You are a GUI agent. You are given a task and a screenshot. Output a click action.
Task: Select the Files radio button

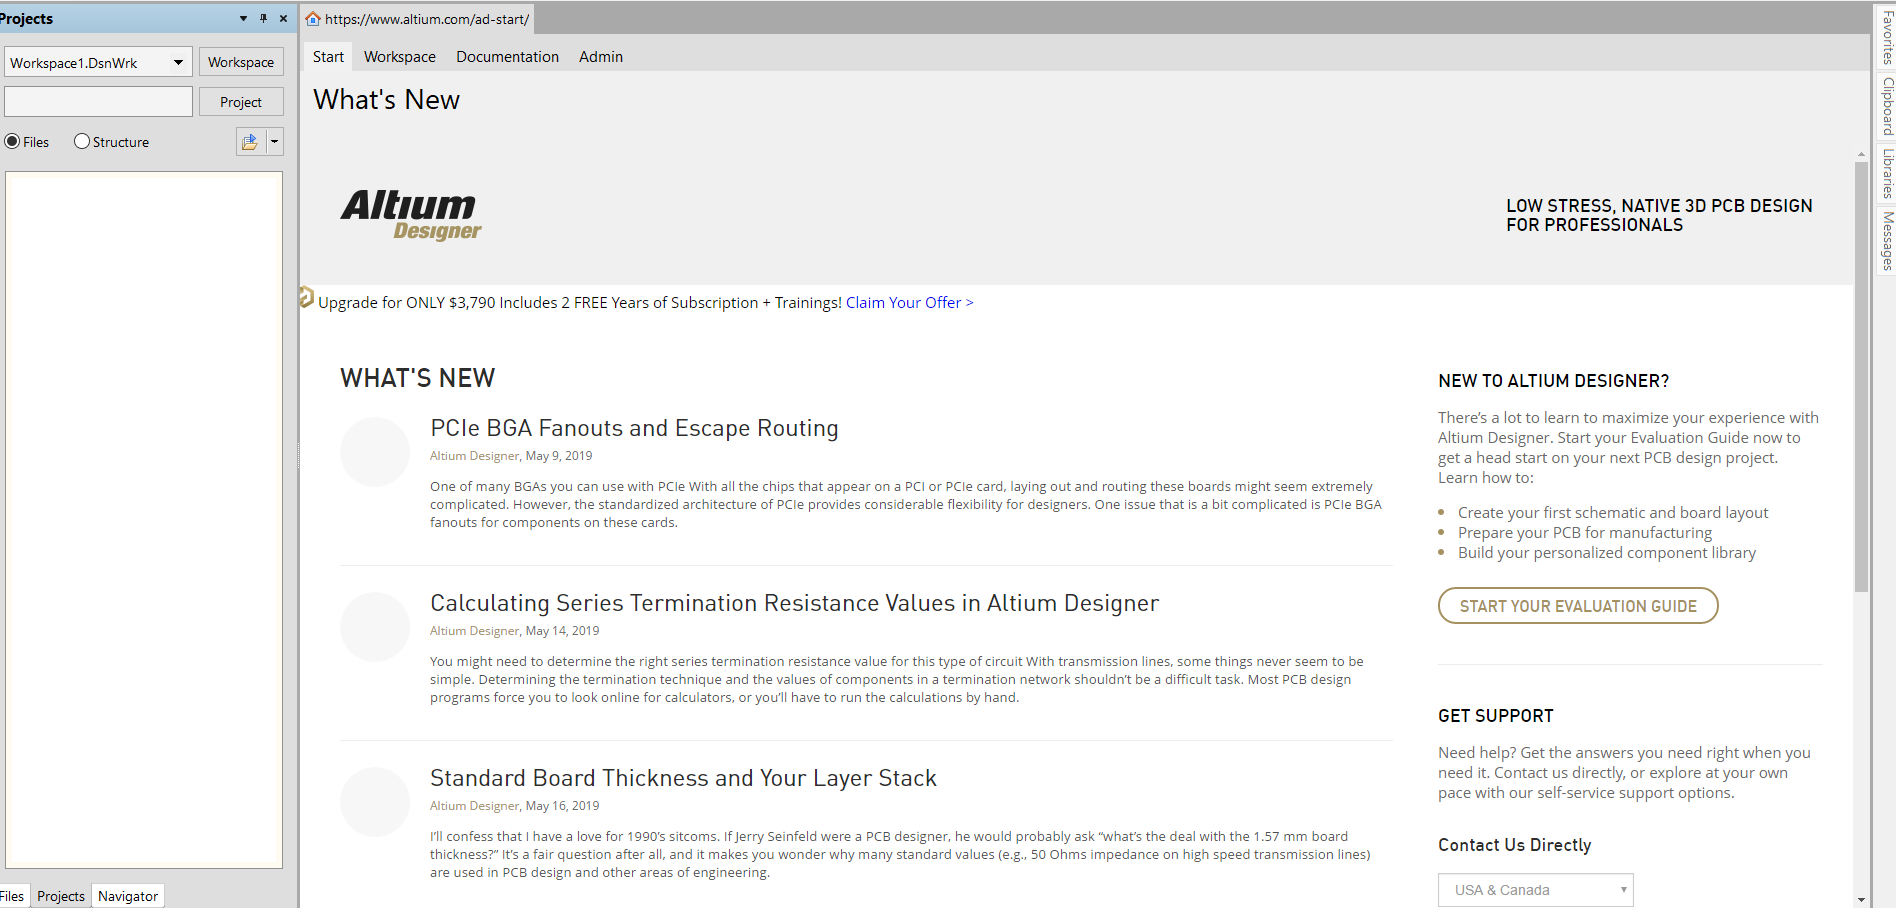point(12,142)
